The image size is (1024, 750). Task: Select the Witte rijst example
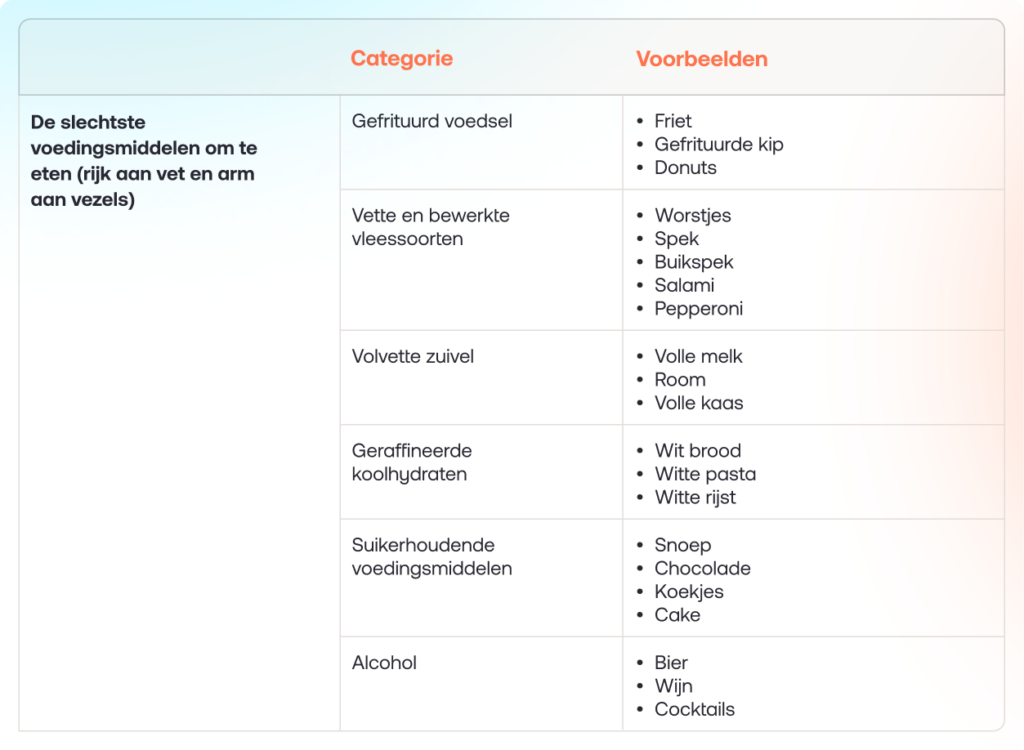pos(695,497)
